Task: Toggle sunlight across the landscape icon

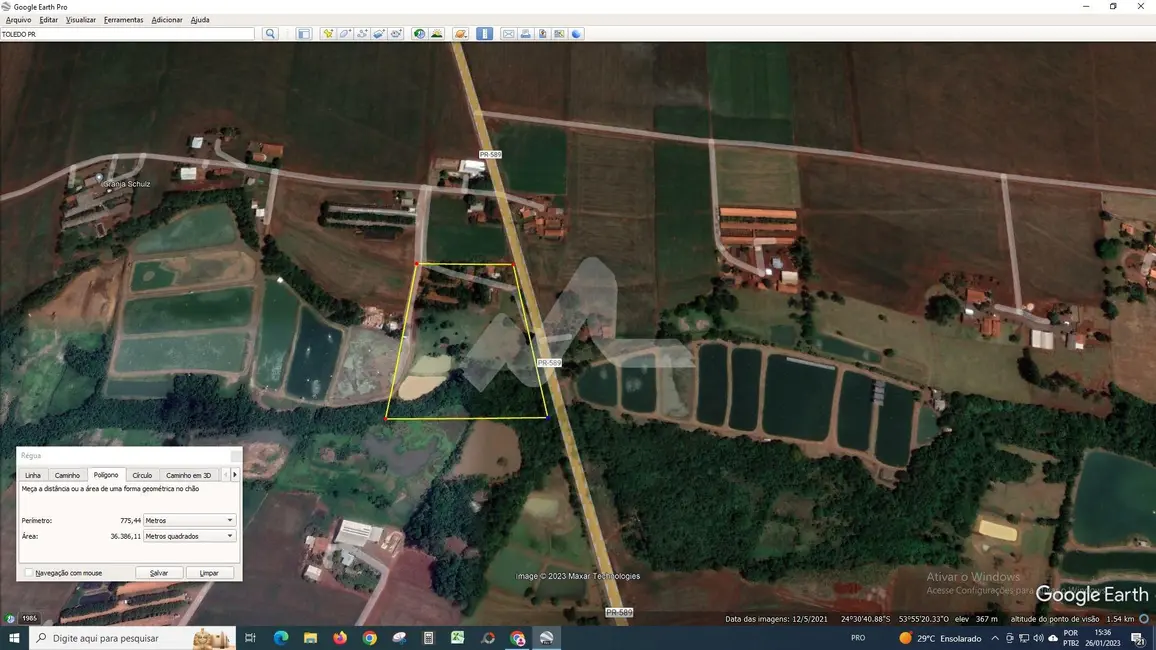Action: point(436,34)
